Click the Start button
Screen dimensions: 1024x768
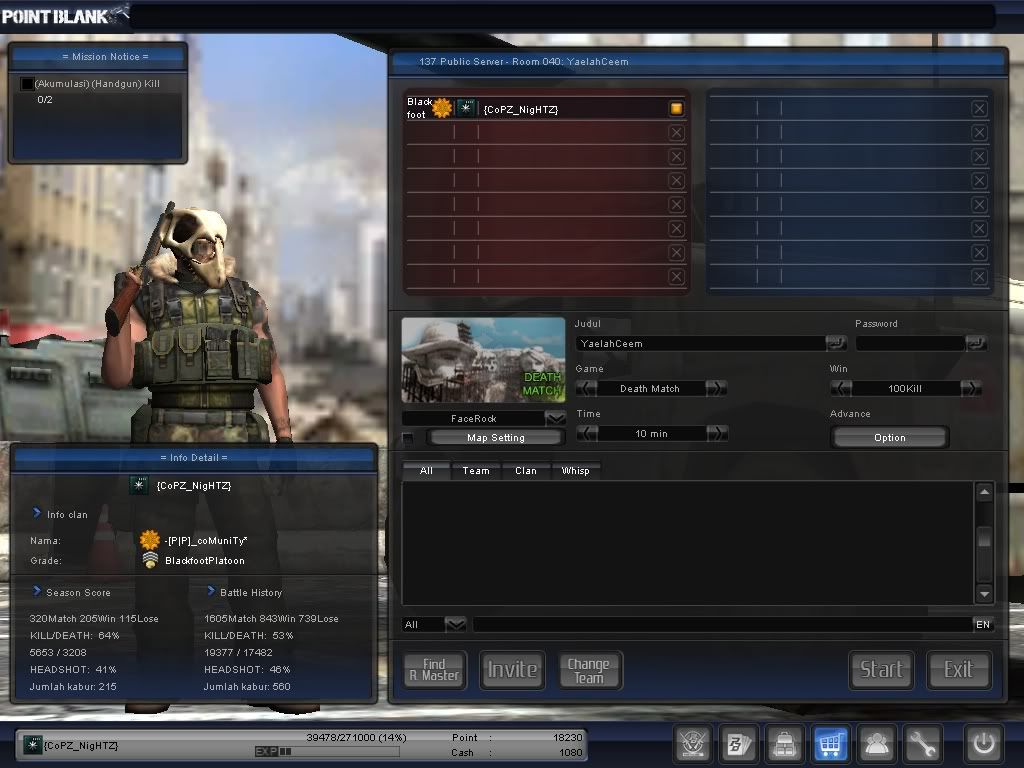coord(881,669)
